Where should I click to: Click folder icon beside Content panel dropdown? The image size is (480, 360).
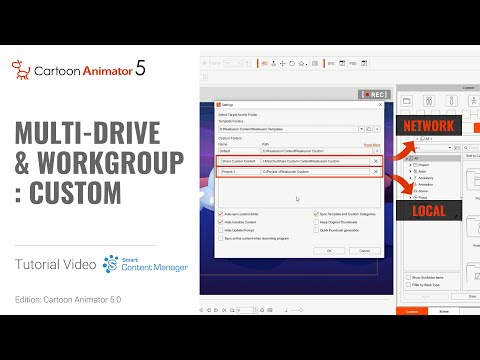[x=457, y=148]
